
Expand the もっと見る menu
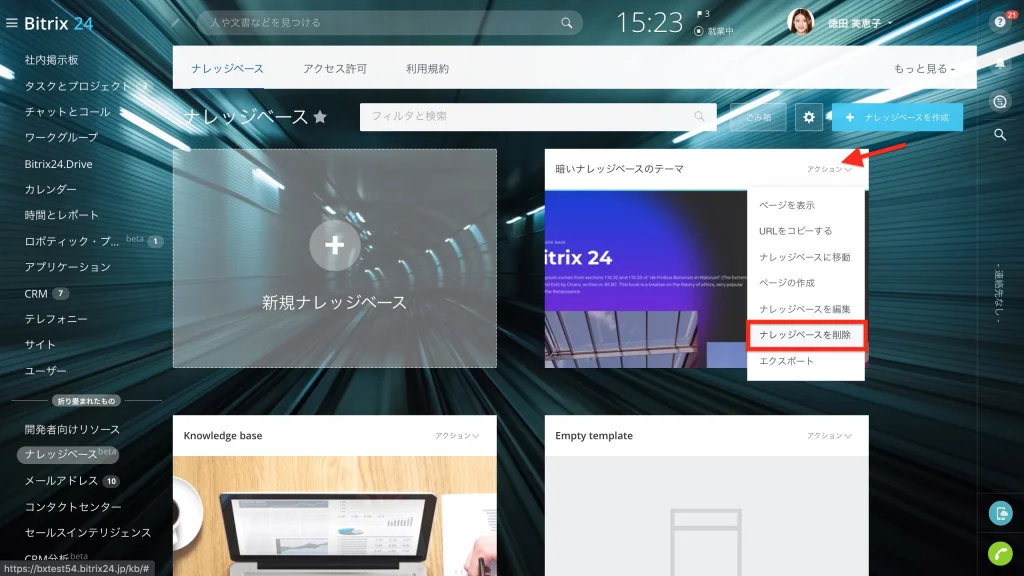click(x=924, y=69)
